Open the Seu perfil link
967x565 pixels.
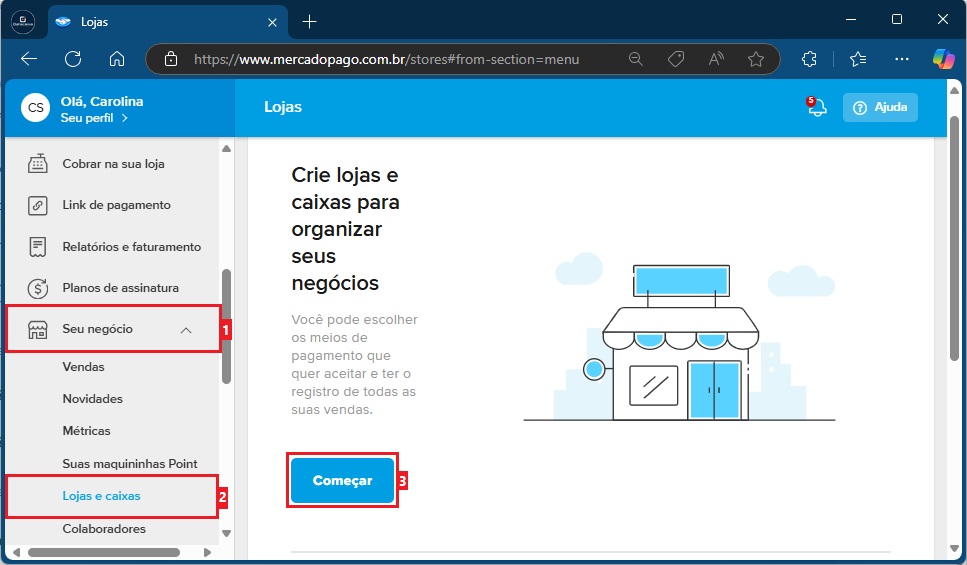[94, 117]
